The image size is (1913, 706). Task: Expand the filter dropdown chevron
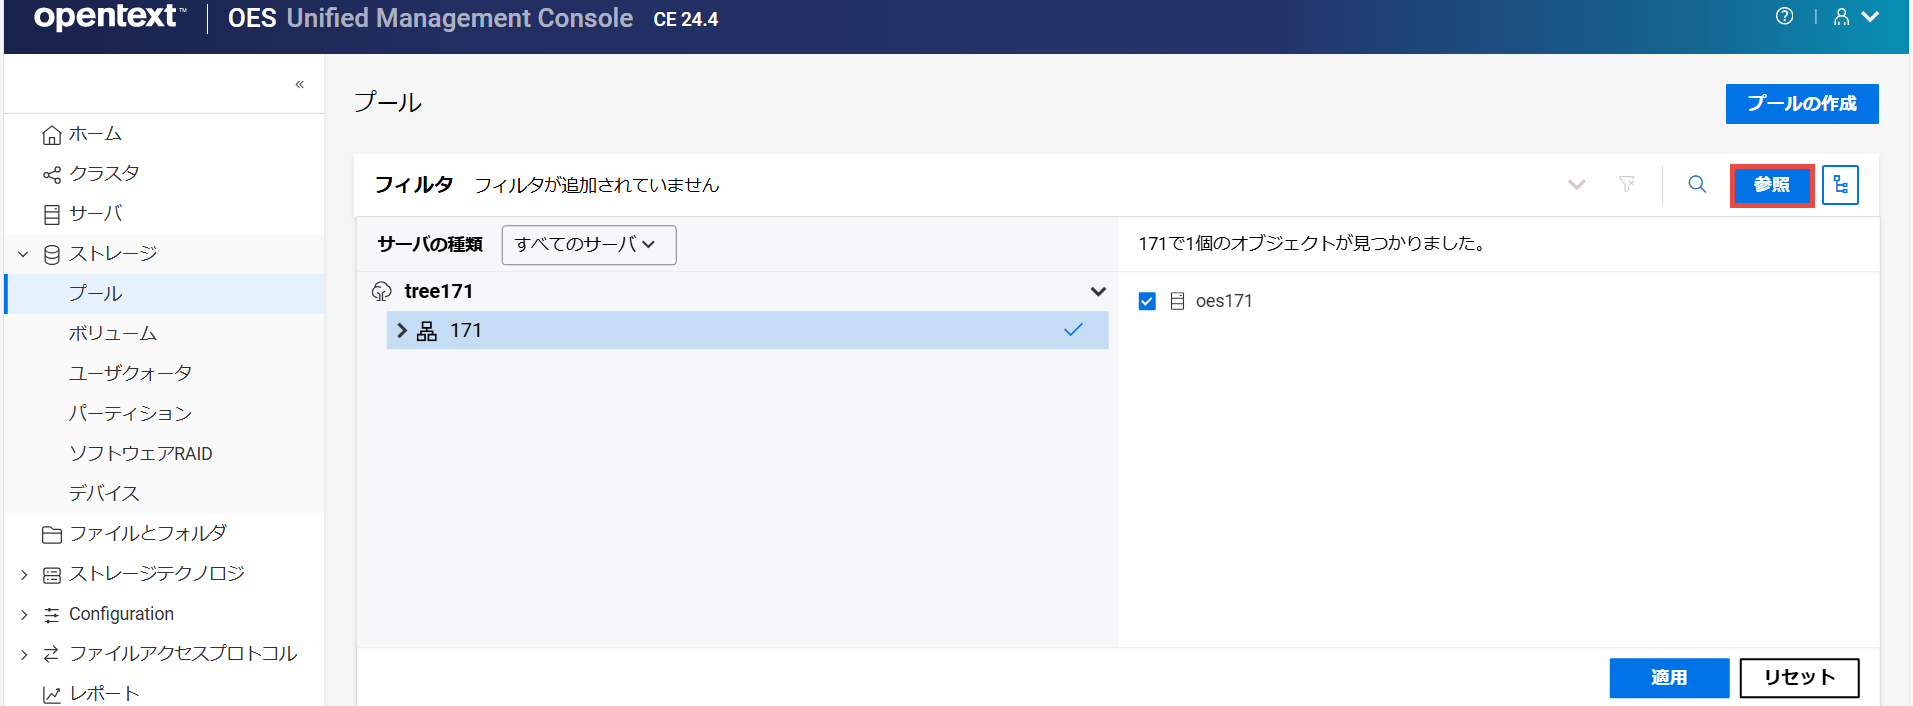[x=1577, y=185]
